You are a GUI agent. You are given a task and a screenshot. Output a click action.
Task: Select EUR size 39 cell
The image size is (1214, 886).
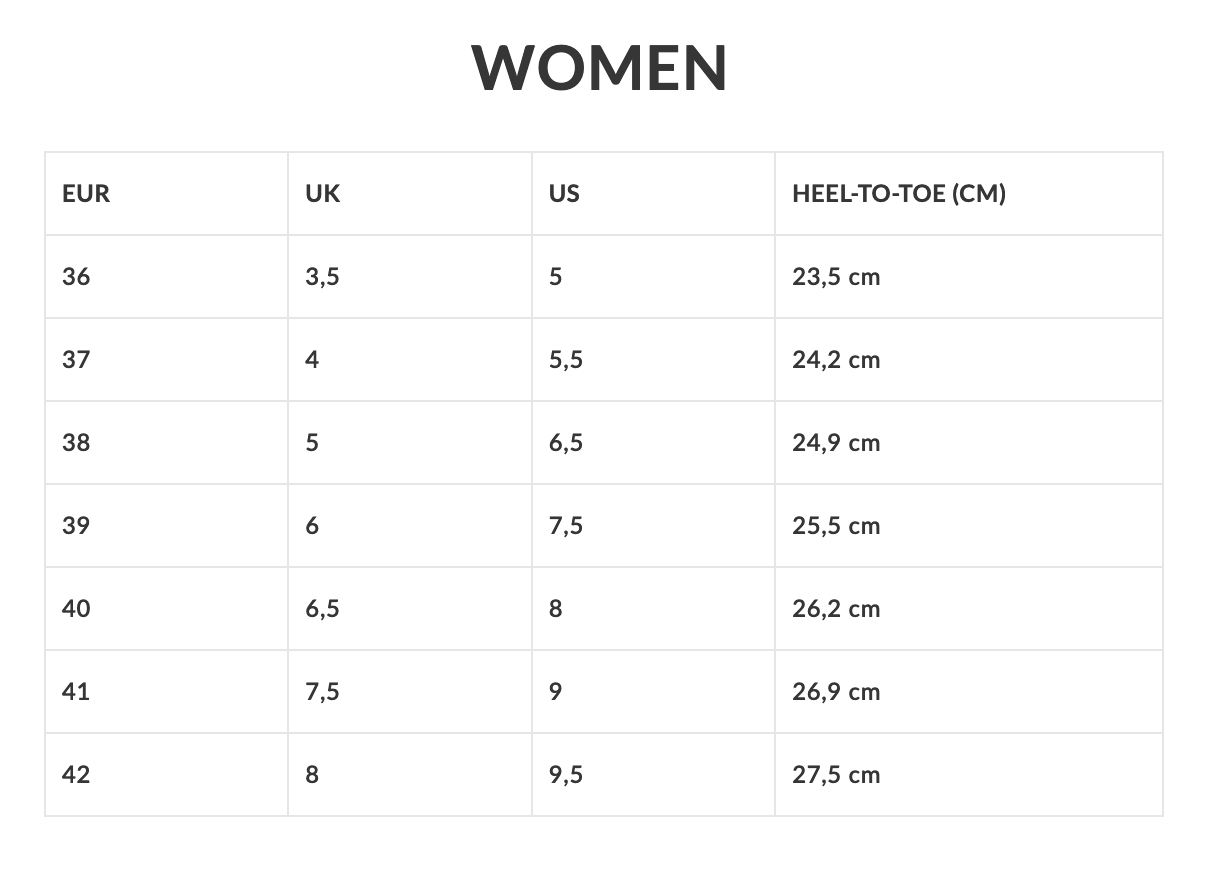click(x=76, y=526)
